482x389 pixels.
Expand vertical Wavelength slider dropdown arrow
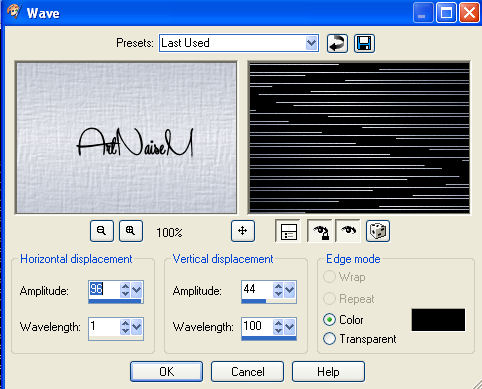click(289, 327)
